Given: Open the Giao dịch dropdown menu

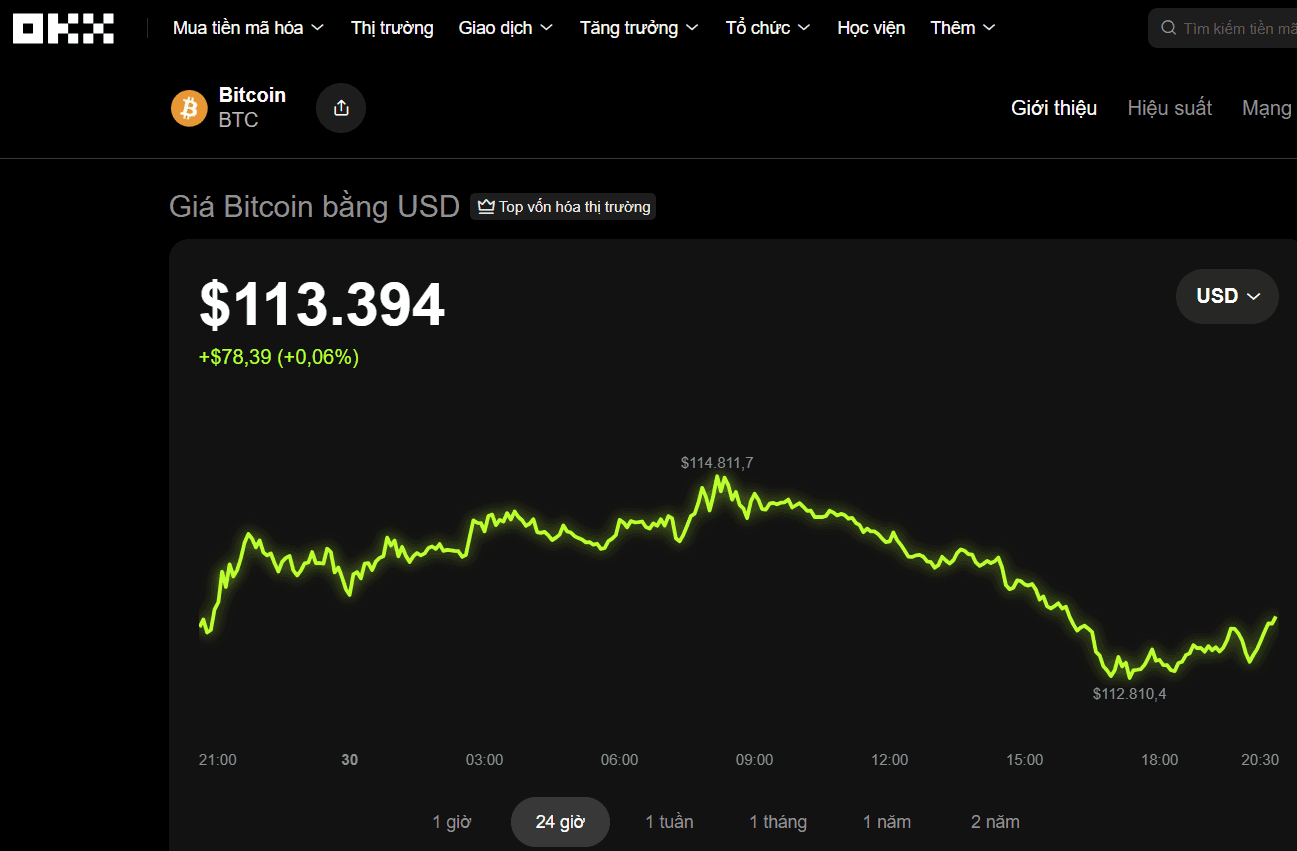Looking at the screenshot, I should [505, 28].
